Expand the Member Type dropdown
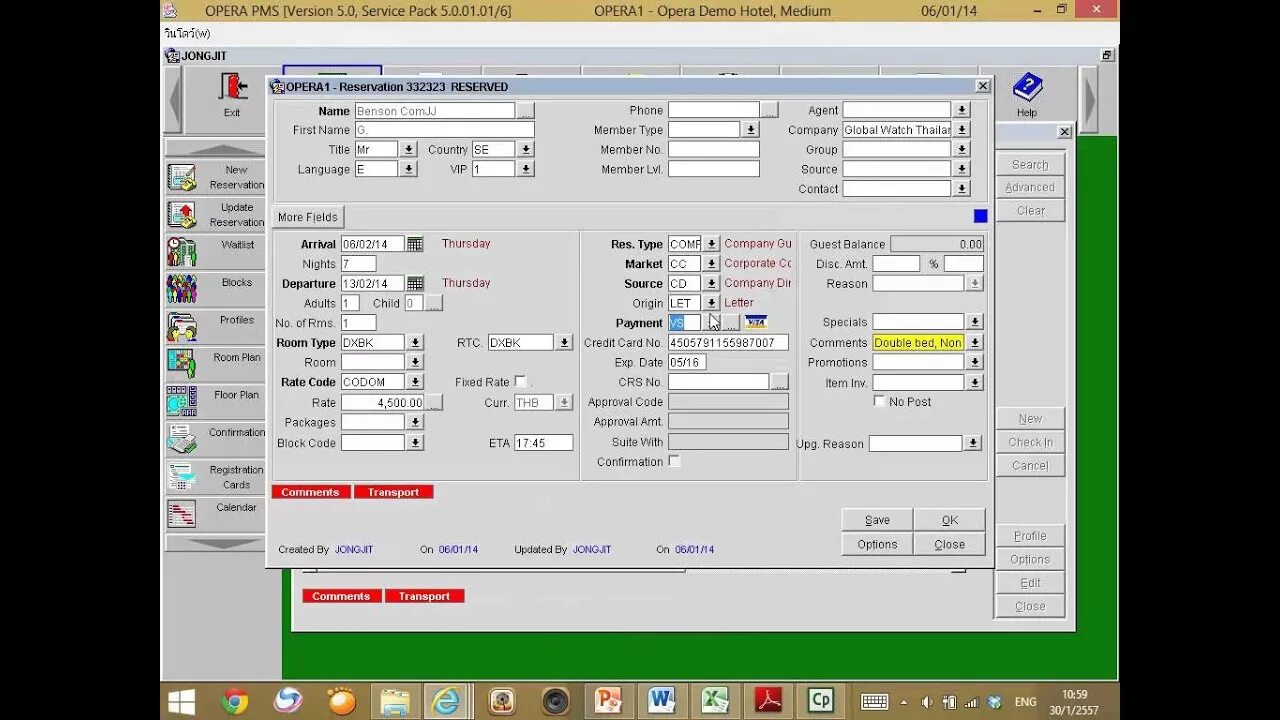The width and height of the screenshot is (1280, 720). (750, 130)
